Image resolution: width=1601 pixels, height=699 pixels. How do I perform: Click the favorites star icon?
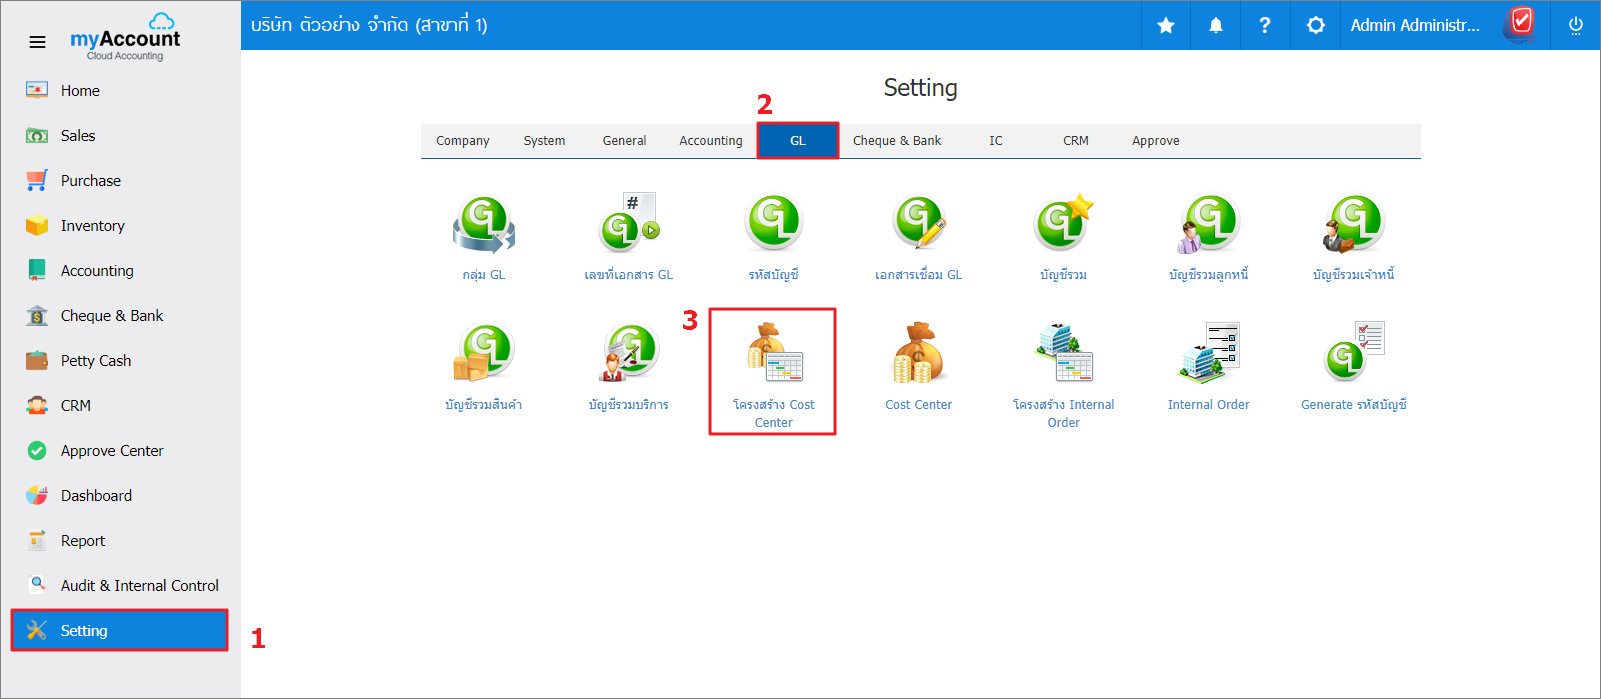[x=1166, y=25]
